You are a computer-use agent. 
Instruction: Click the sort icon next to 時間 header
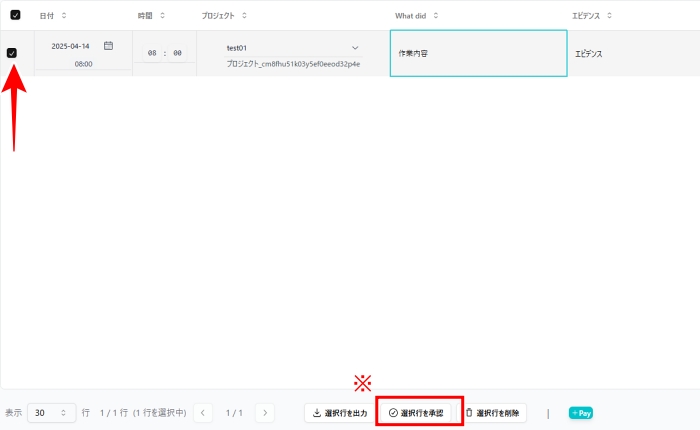pyautogui.click(x=163, y=16)
